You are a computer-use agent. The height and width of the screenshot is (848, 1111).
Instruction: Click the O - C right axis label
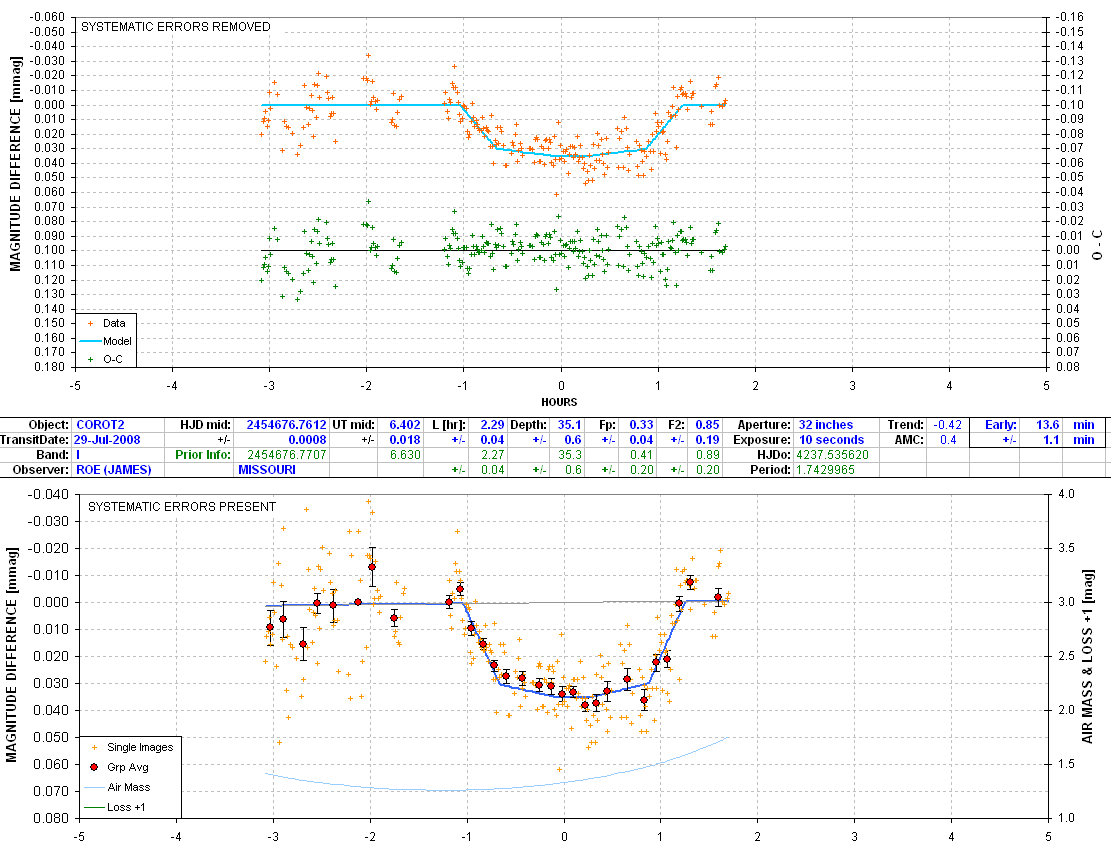[1098, 244]
